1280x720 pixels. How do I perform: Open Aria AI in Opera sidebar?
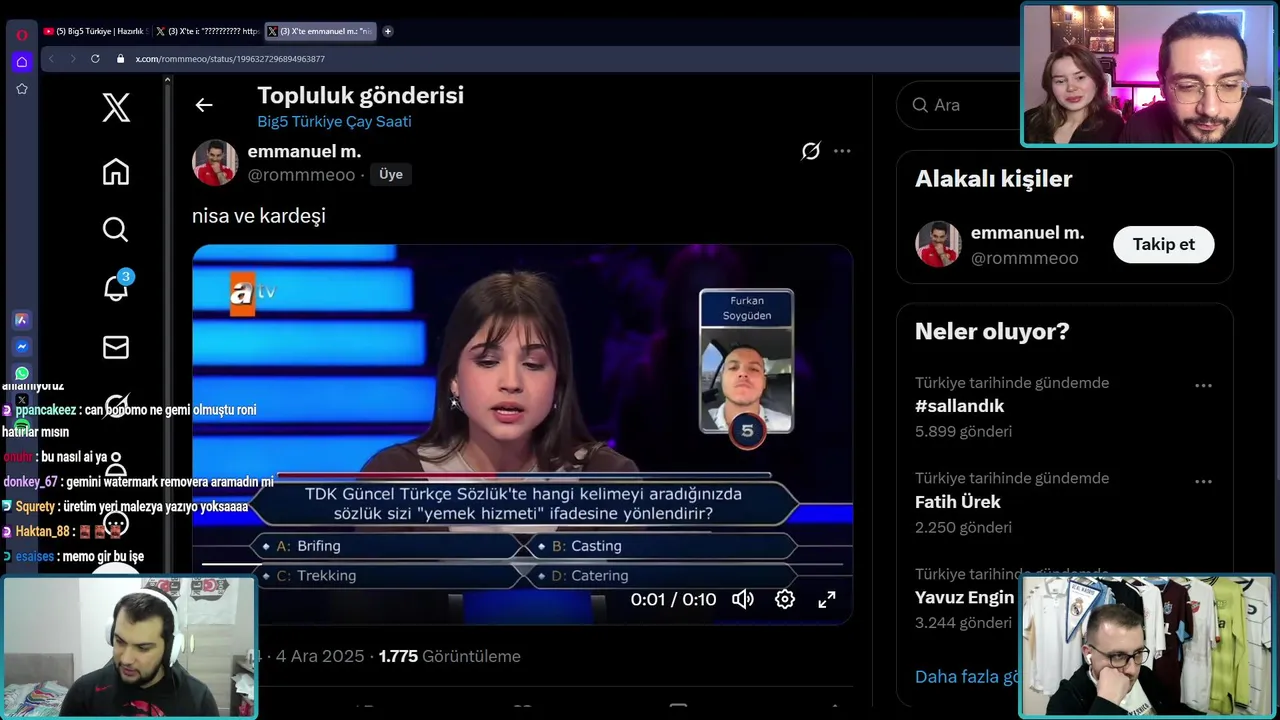click(22, 320)
